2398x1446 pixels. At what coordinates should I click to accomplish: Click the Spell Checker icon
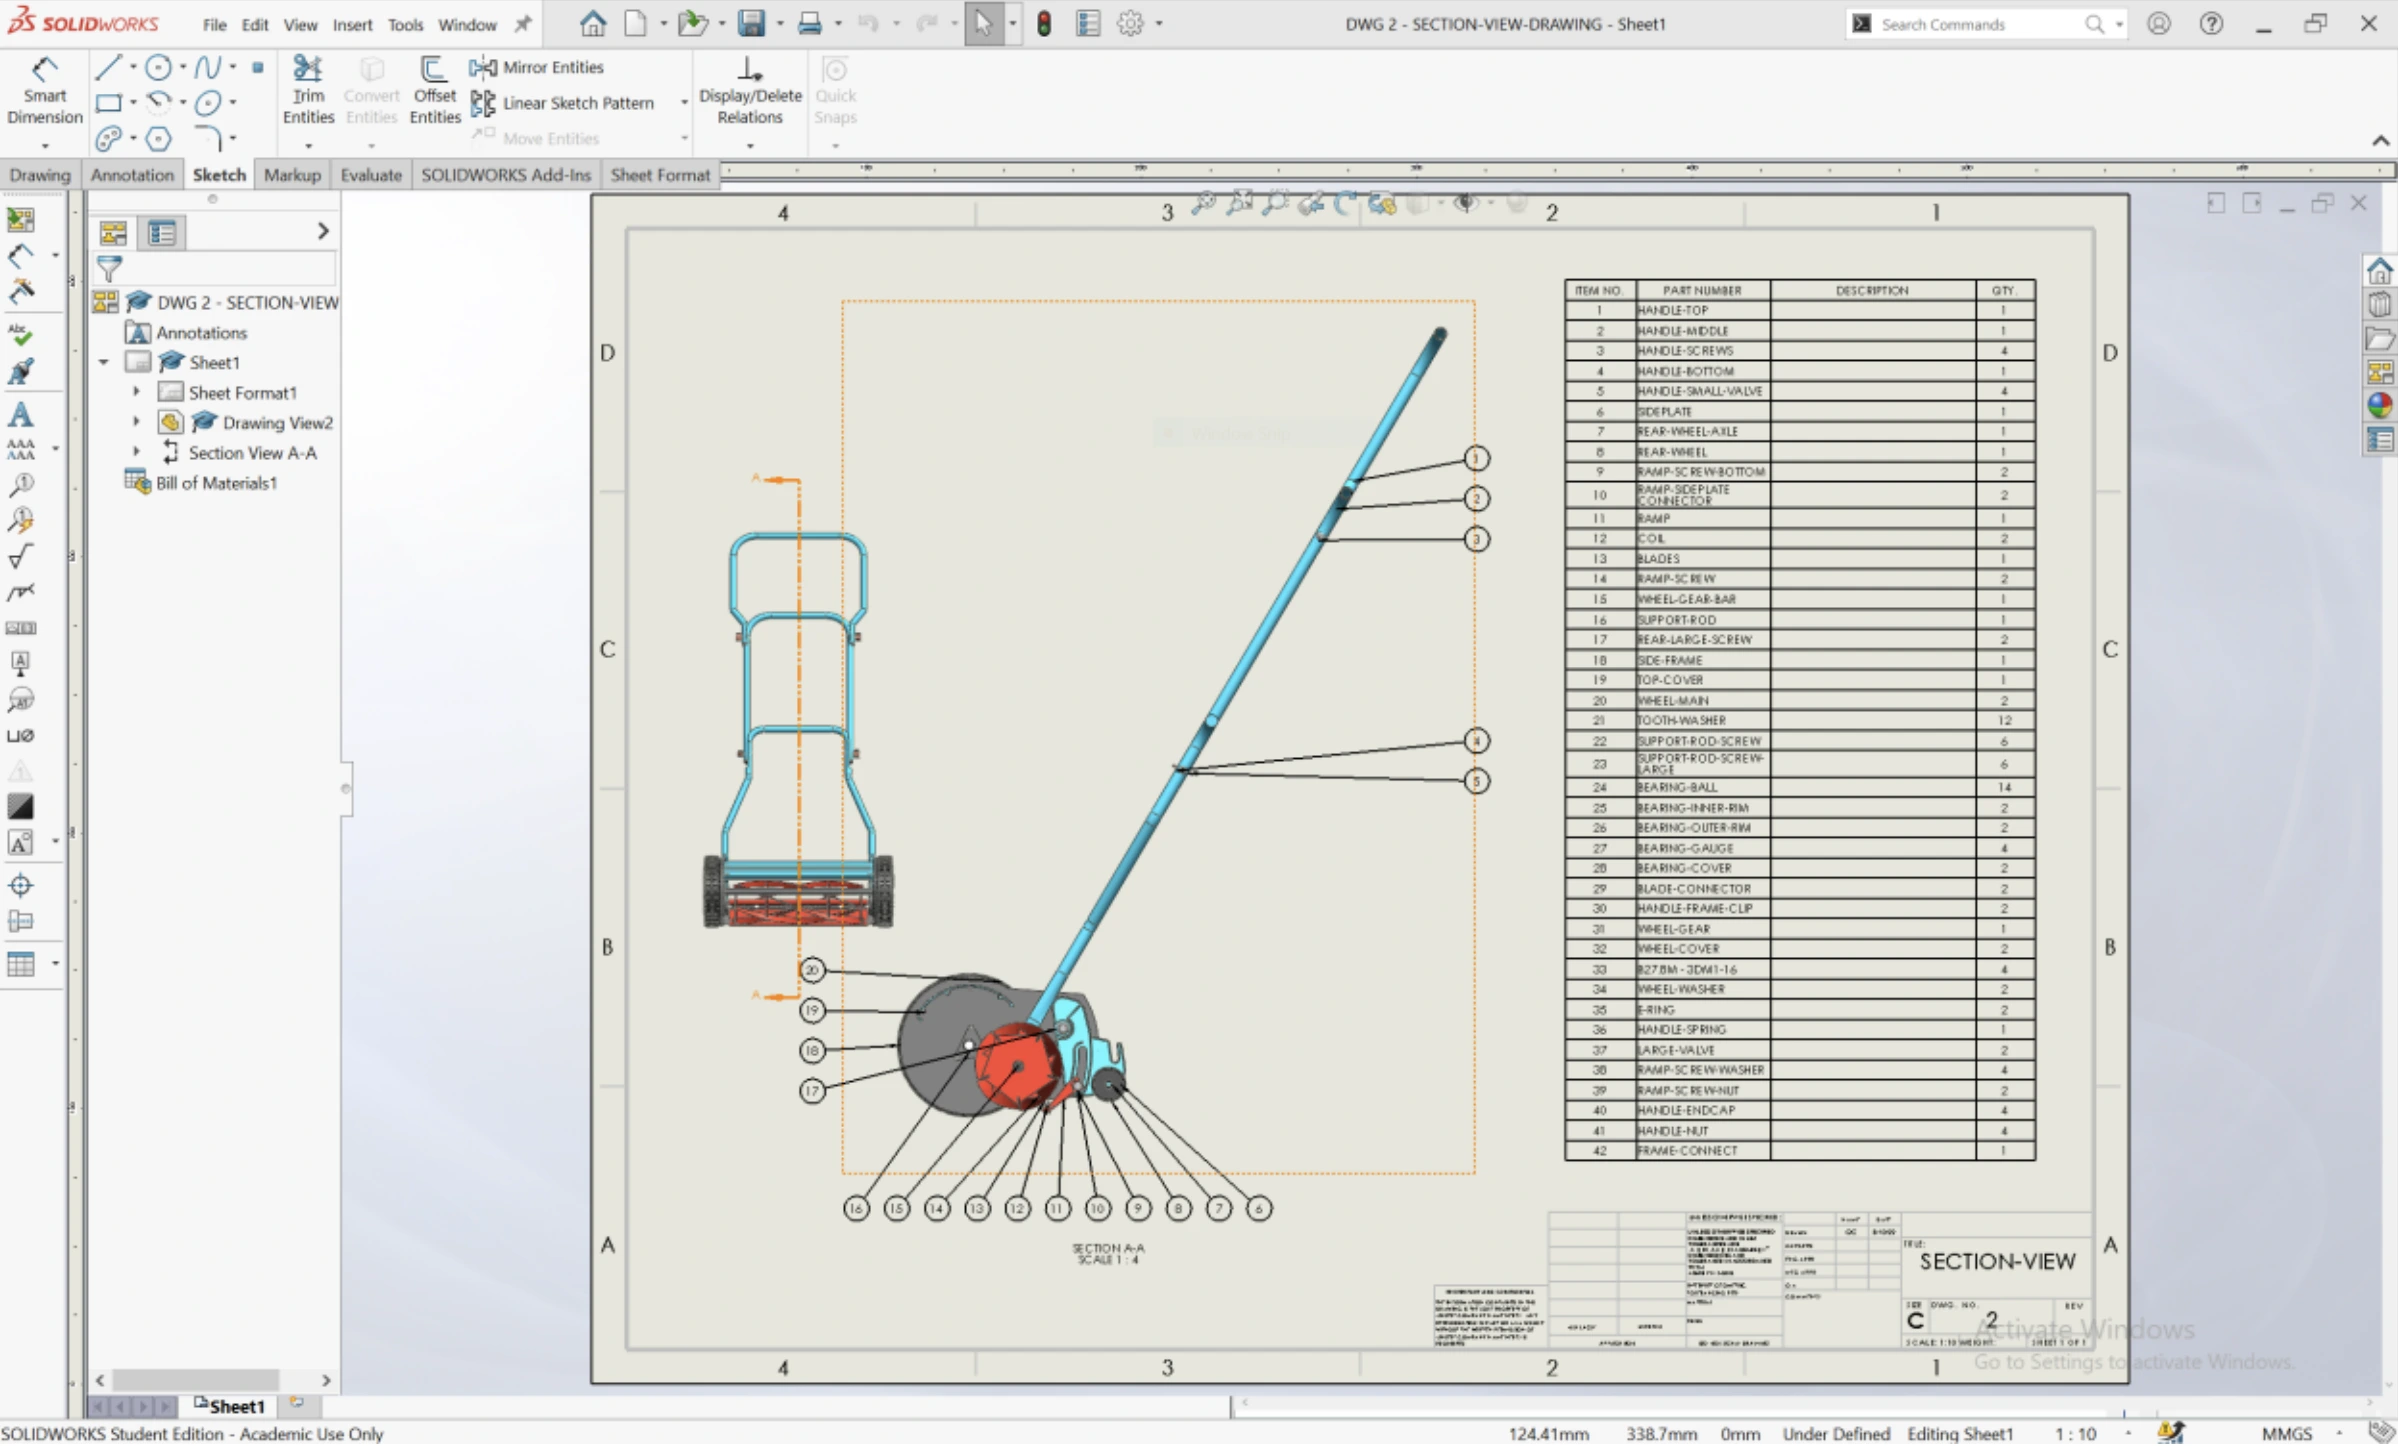[x=20, y=334]
